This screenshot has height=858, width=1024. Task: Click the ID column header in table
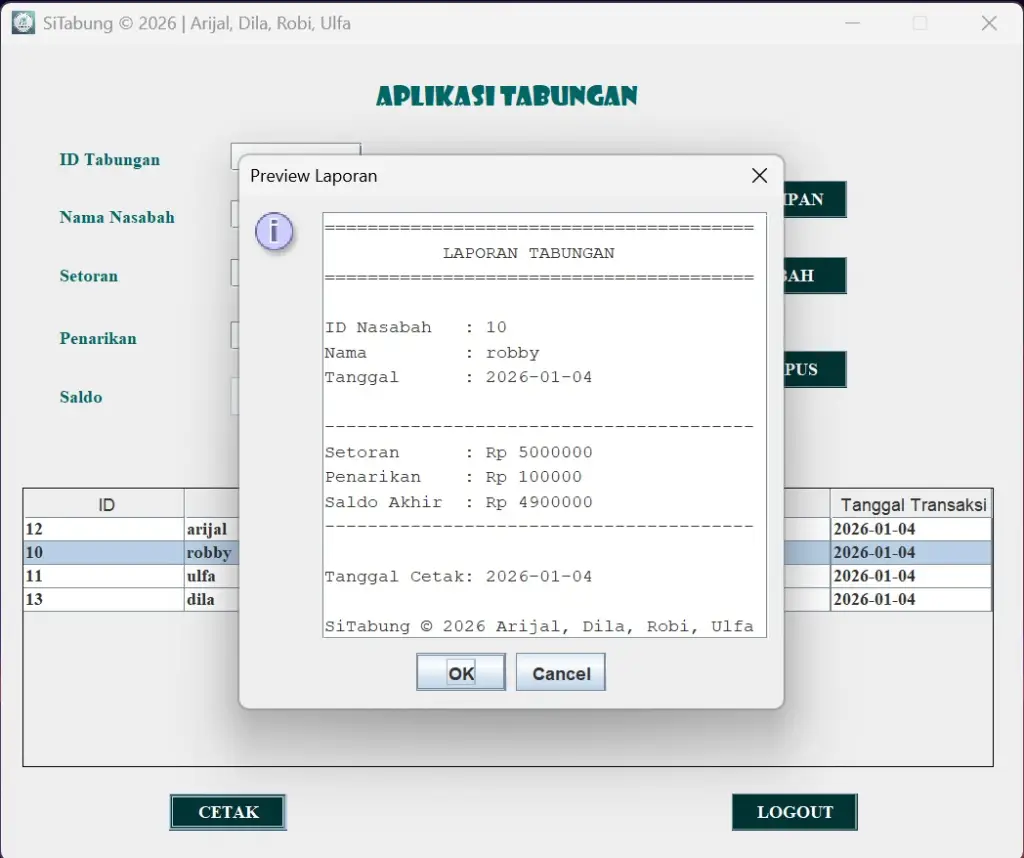coord(105,504)
